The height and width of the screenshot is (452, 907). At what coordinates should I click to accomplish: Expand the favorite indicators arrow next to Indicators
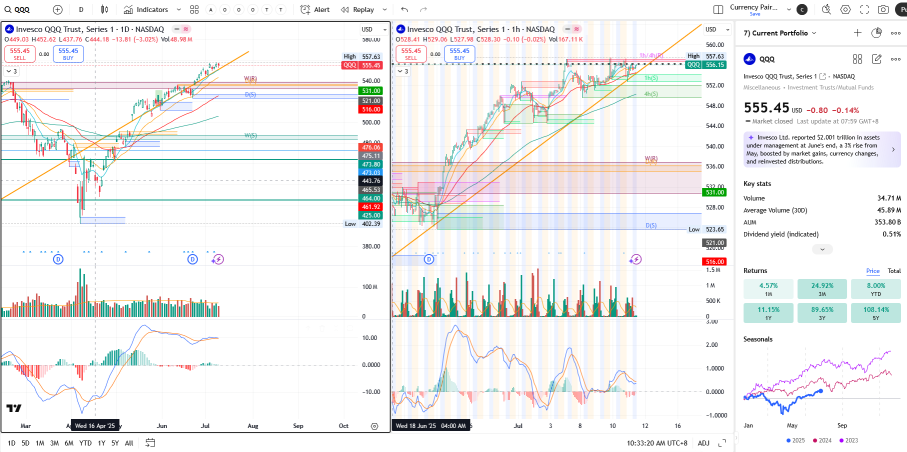pos(178,10)
